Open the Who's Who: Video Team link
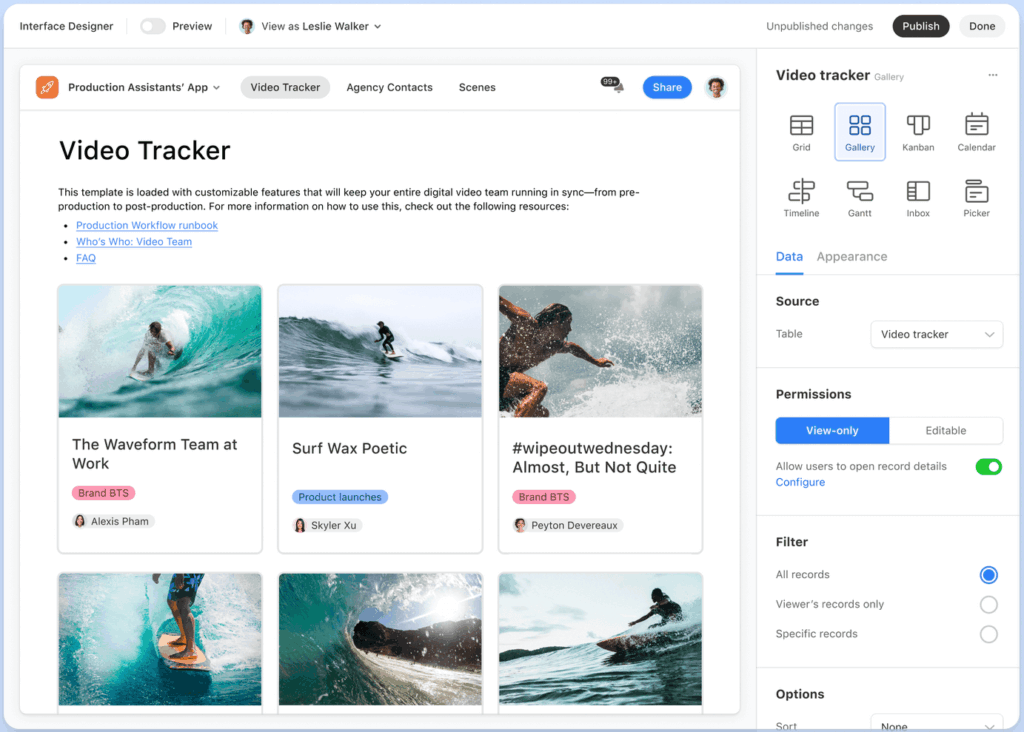 click(x=134, y=242)
